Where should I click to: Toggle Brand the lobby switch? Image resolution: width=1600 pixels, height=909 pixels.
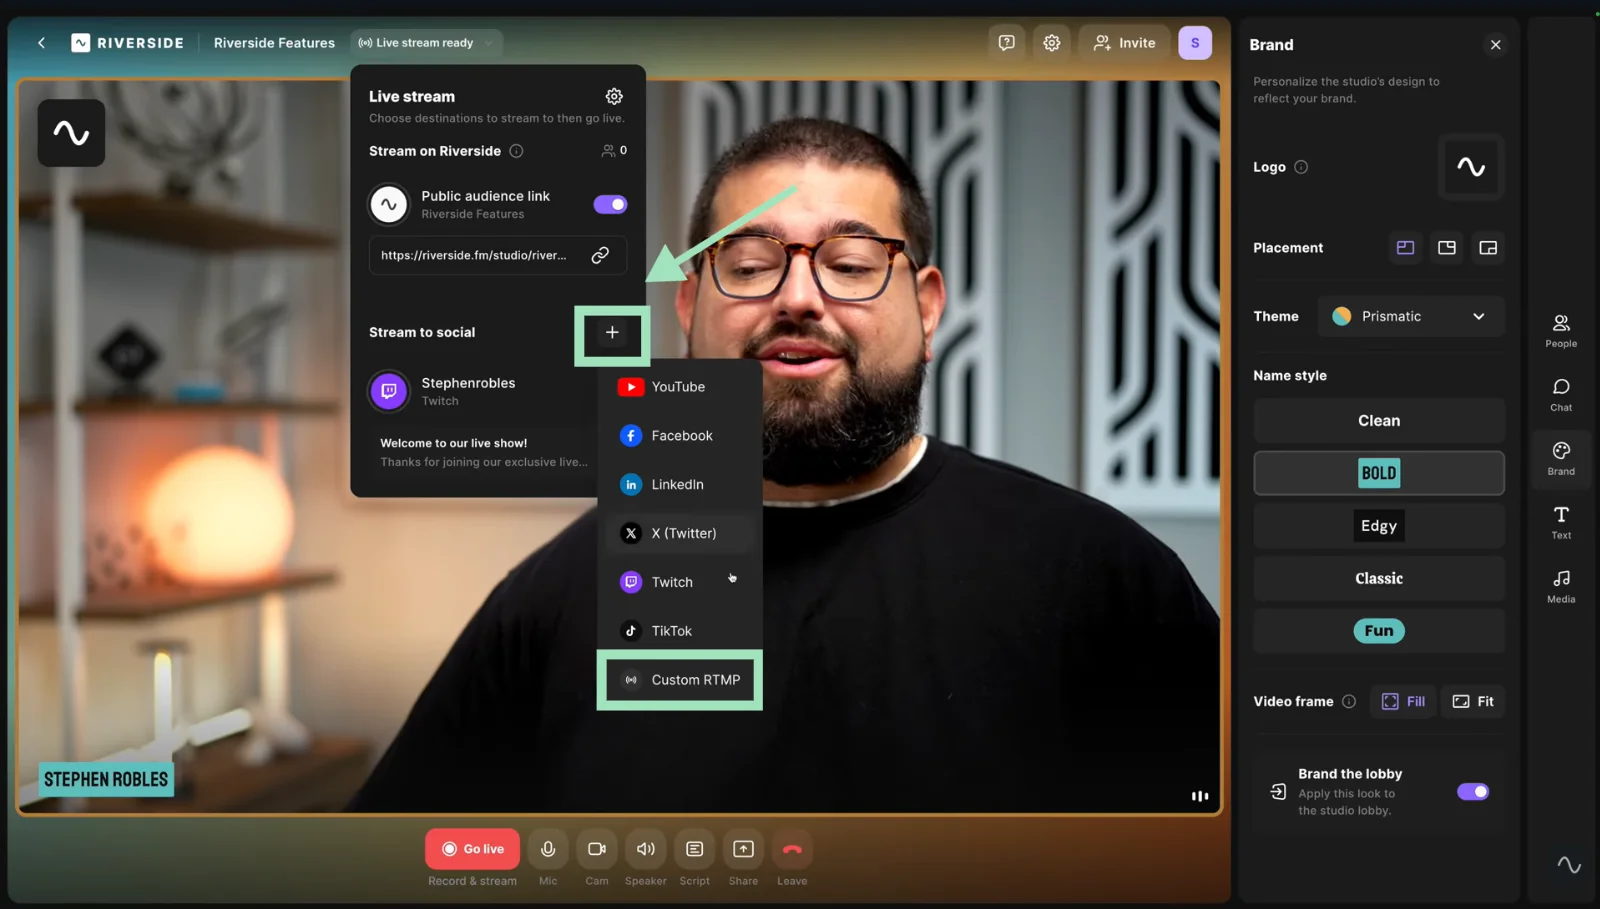click(1473, 792)
